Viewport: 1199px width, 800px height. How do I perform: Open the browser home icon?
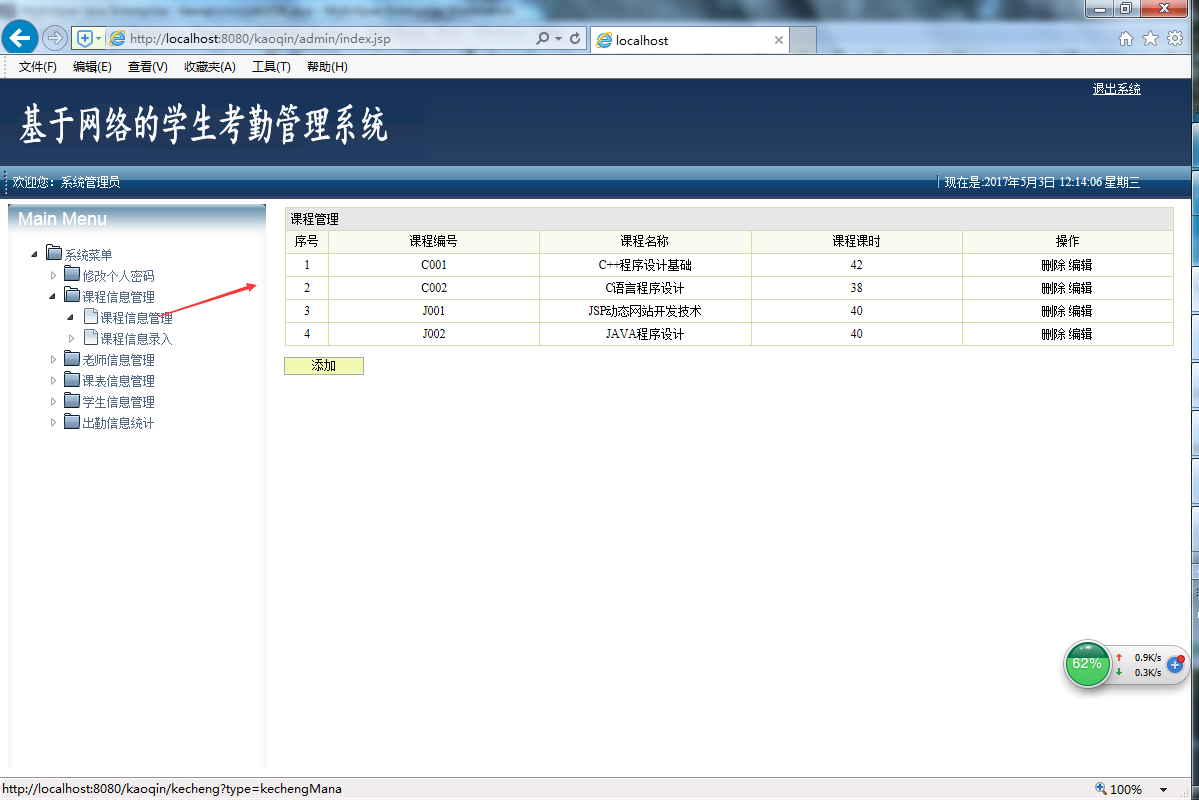point(1126,39)
